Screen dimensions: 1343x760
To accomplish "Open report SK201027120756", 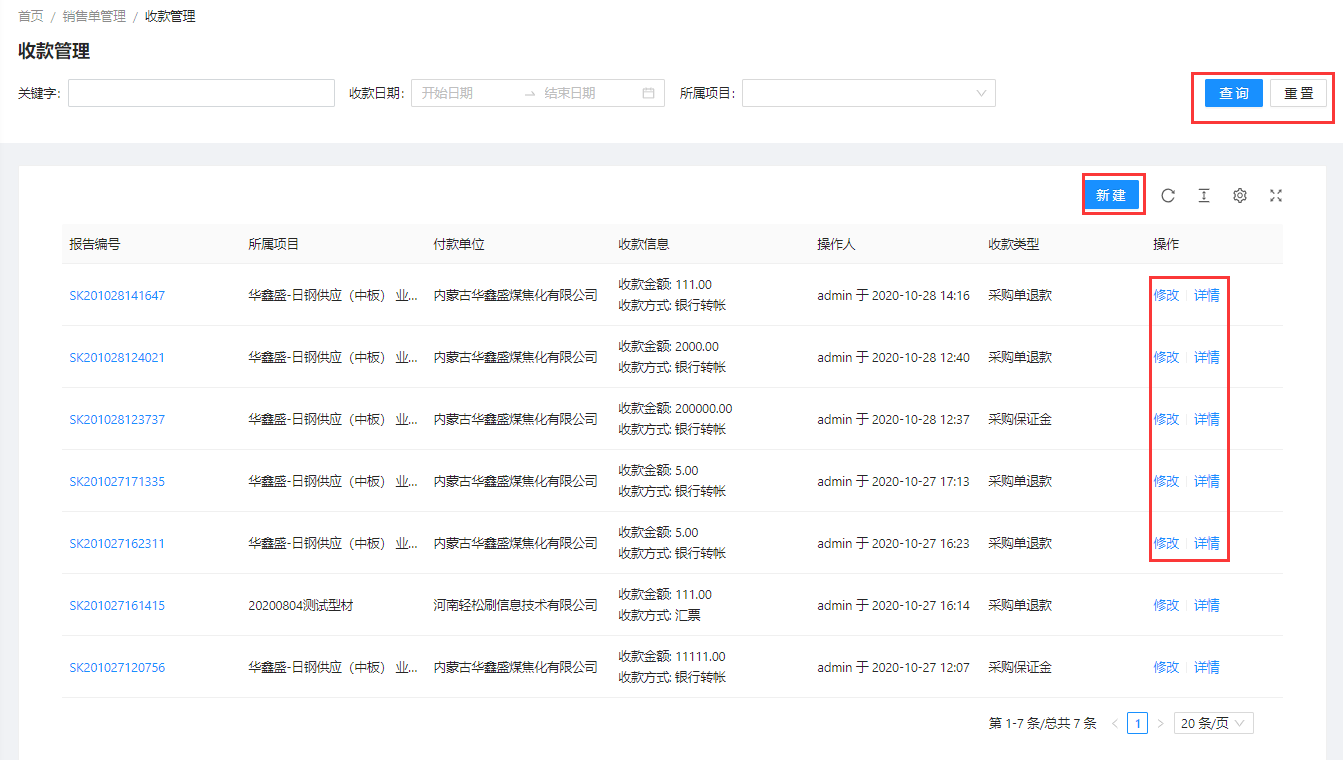I will point(117,668).
